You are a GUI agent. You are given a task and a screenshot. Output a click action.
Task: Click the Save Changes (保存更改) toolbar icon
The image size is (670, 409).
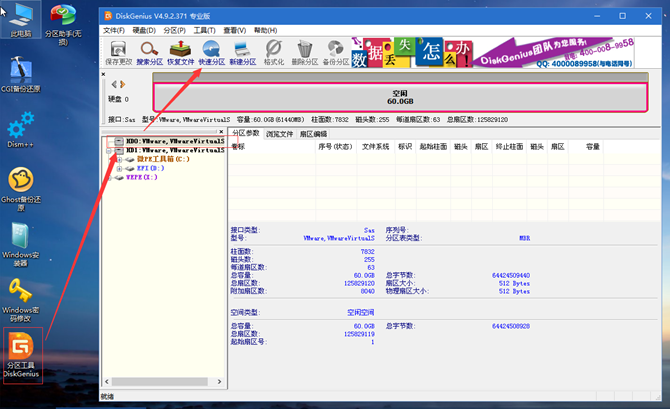point(118,53)
